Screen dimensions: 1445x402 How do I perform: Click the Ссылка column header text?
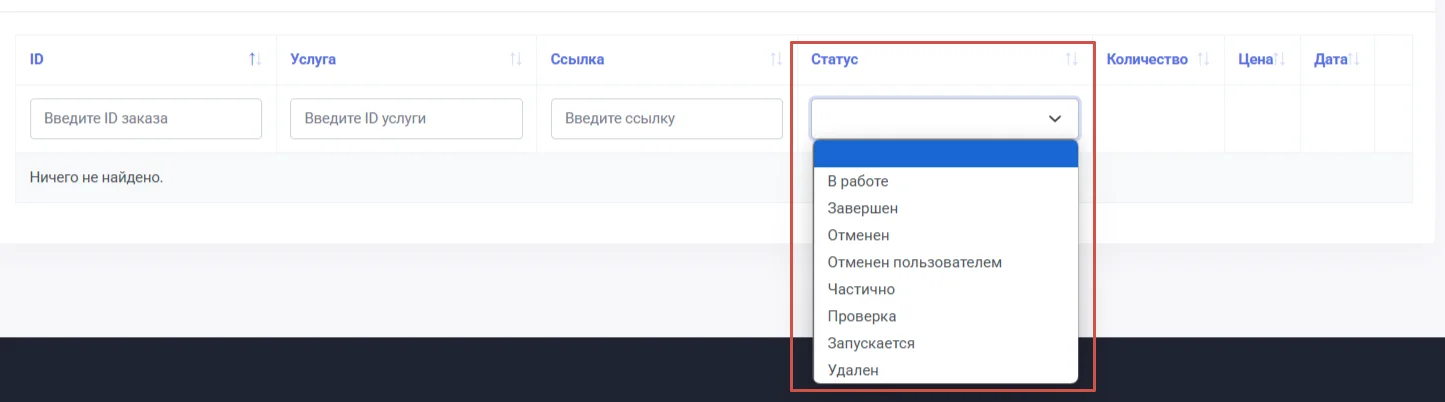(x=577, y=60)
